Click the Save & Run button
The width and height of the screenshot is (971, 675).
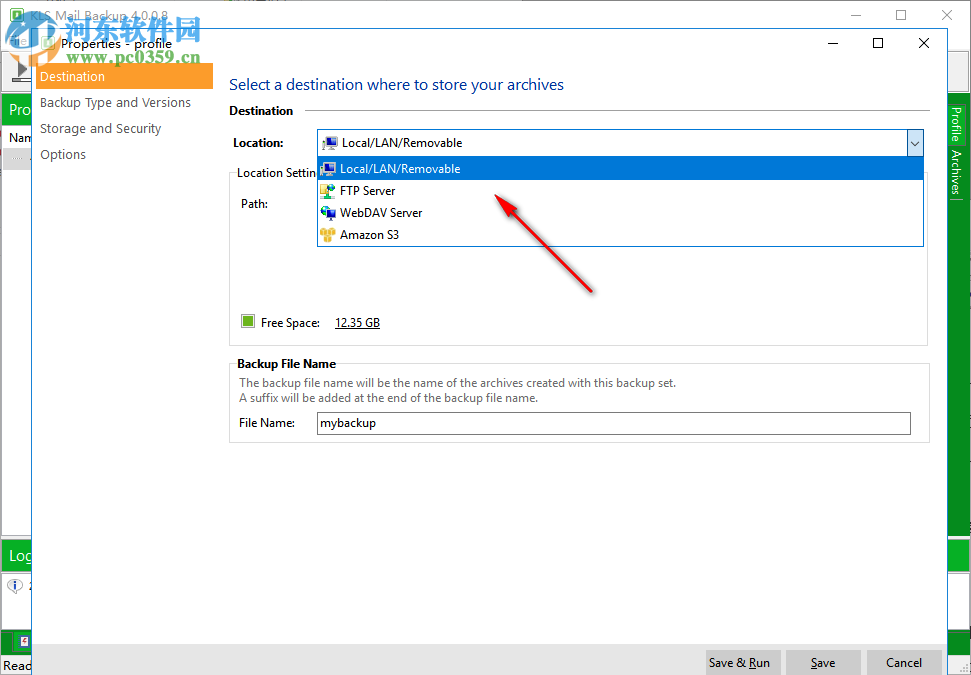741,662
